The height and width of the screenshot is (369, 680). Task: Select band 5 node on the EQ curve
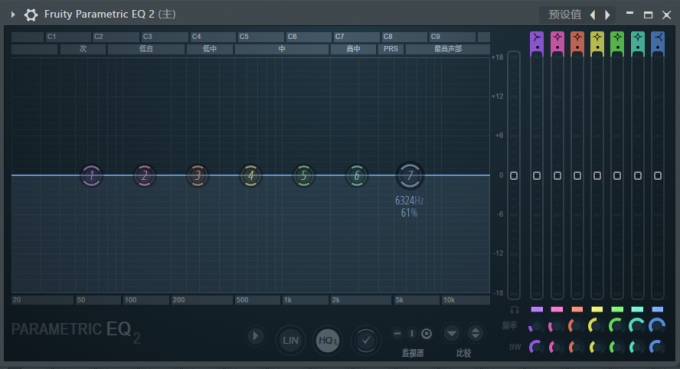304,176
